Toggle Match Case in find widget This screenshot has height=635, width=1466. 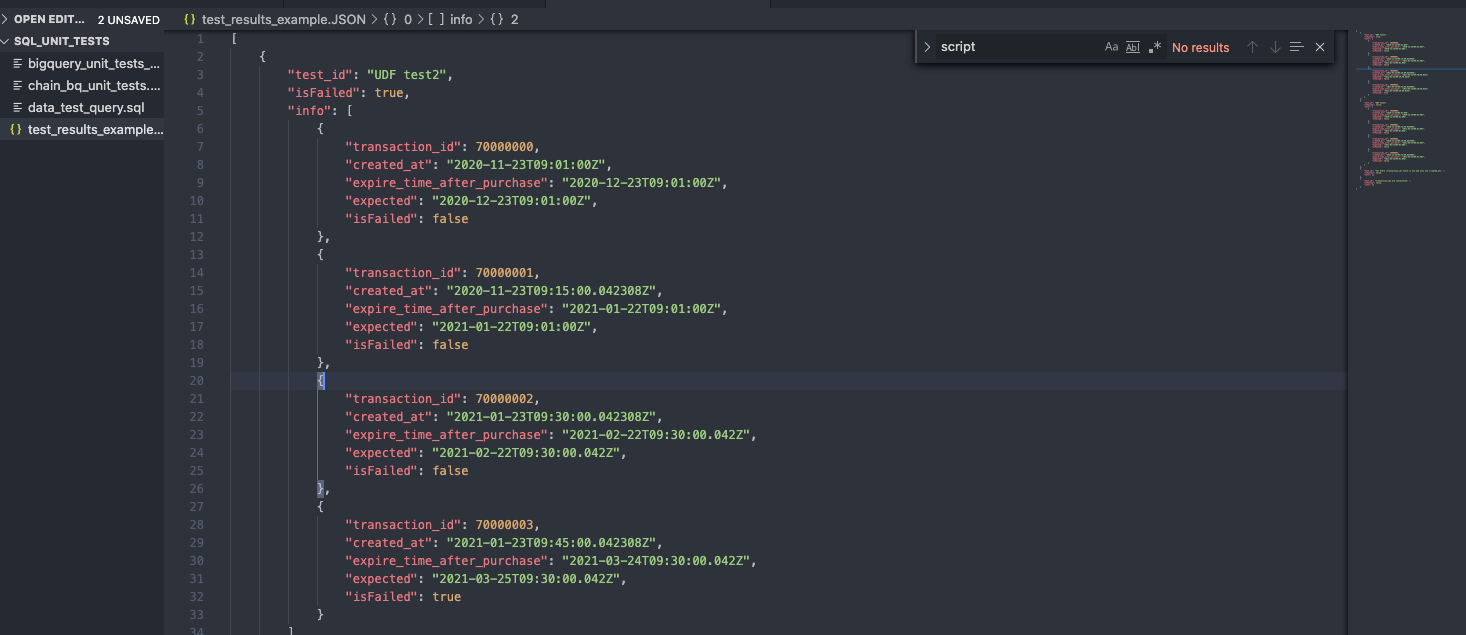pos(1111,47)
